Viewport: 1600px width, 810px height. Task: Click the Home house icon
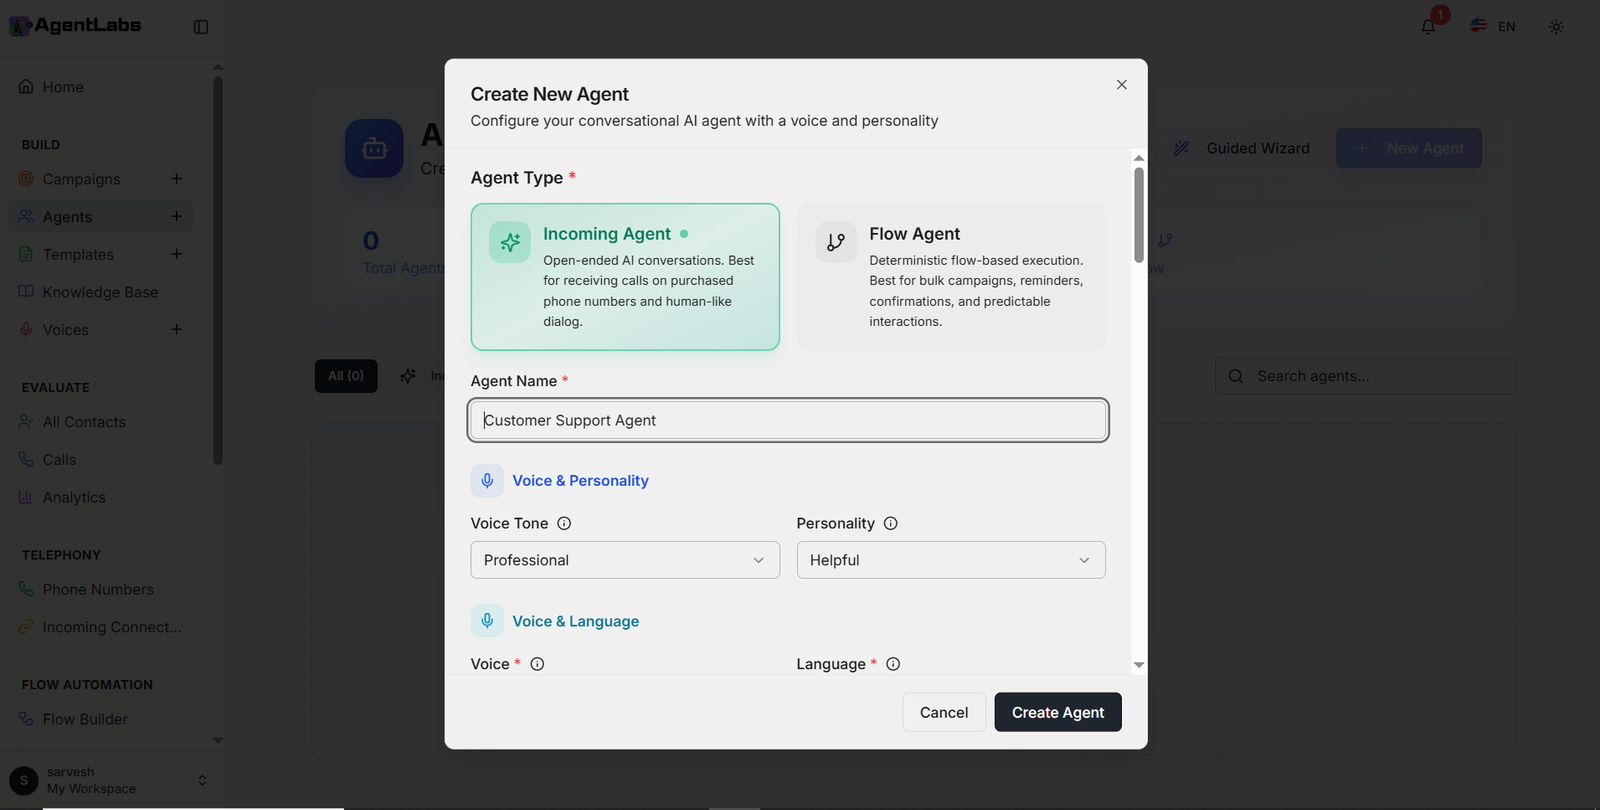(26, 87)
